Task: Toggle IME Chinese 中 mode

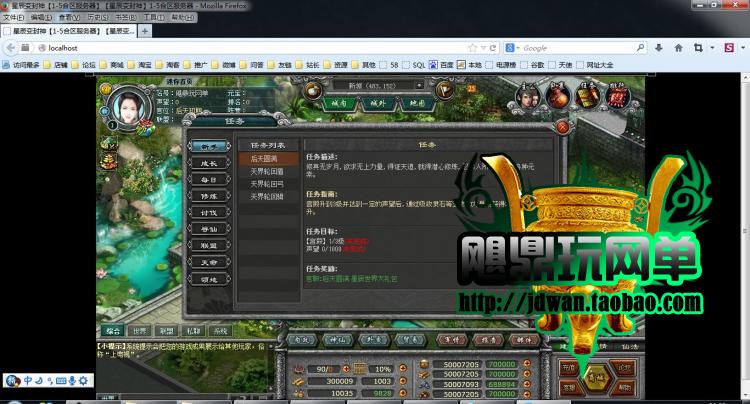Action: point(28,381)
